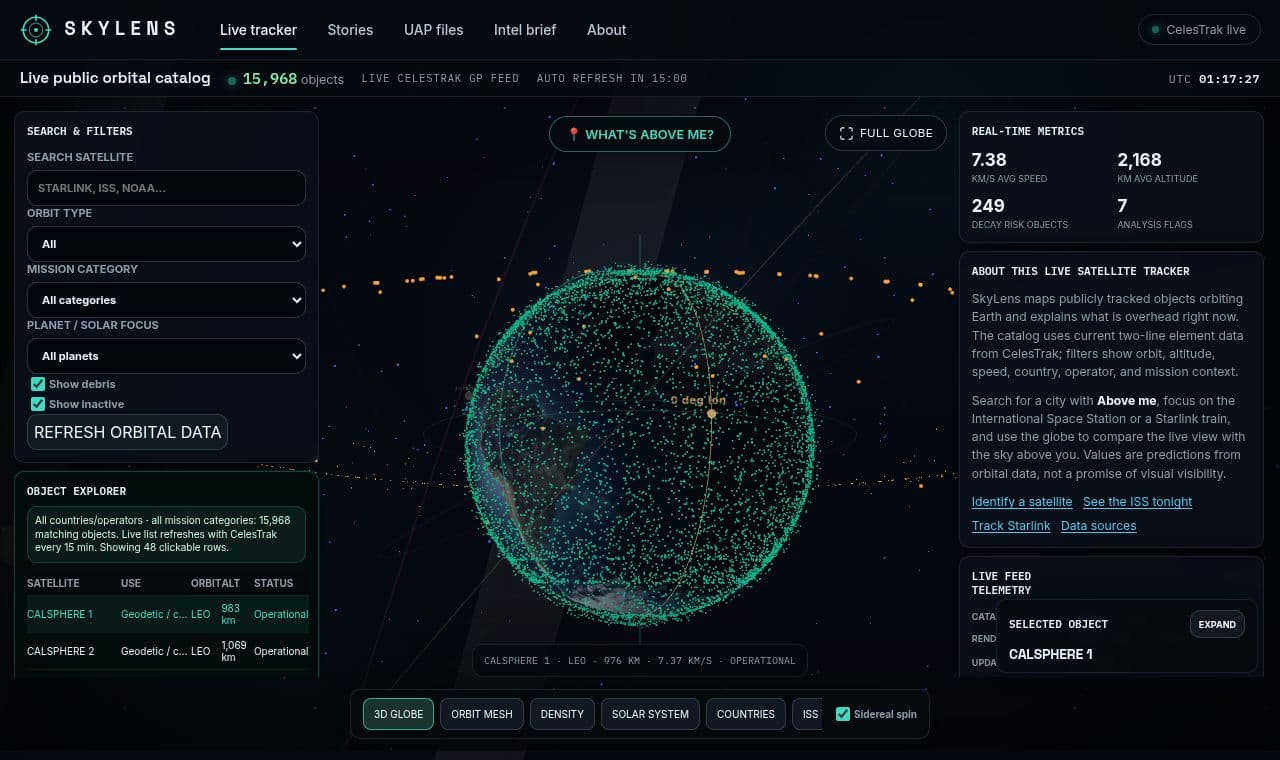Toggle the Show debris checkbox
1280x760 pixels.
[38, 384]
